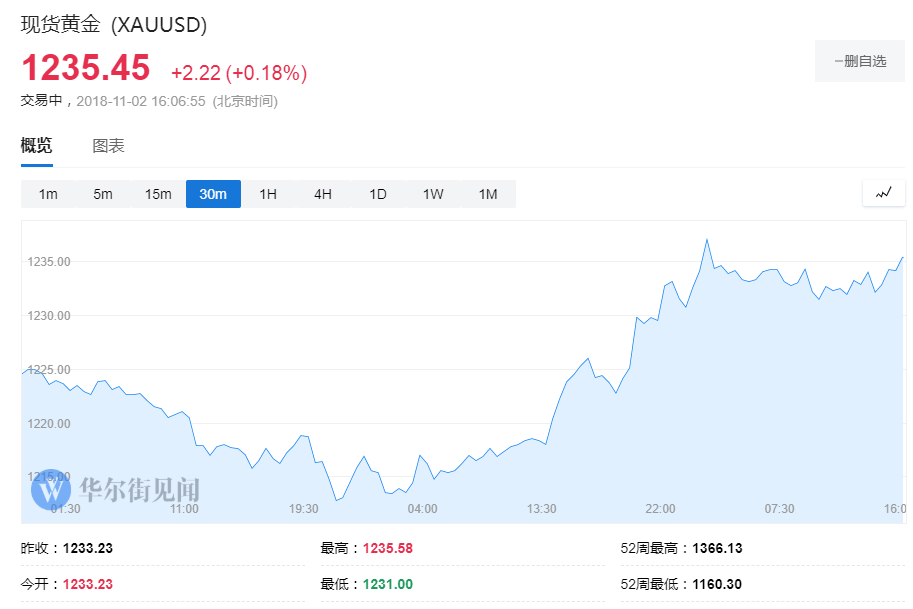The image size is (913, 609).
Task: Select the 1W weekly interval
Action: pos(433,194)
